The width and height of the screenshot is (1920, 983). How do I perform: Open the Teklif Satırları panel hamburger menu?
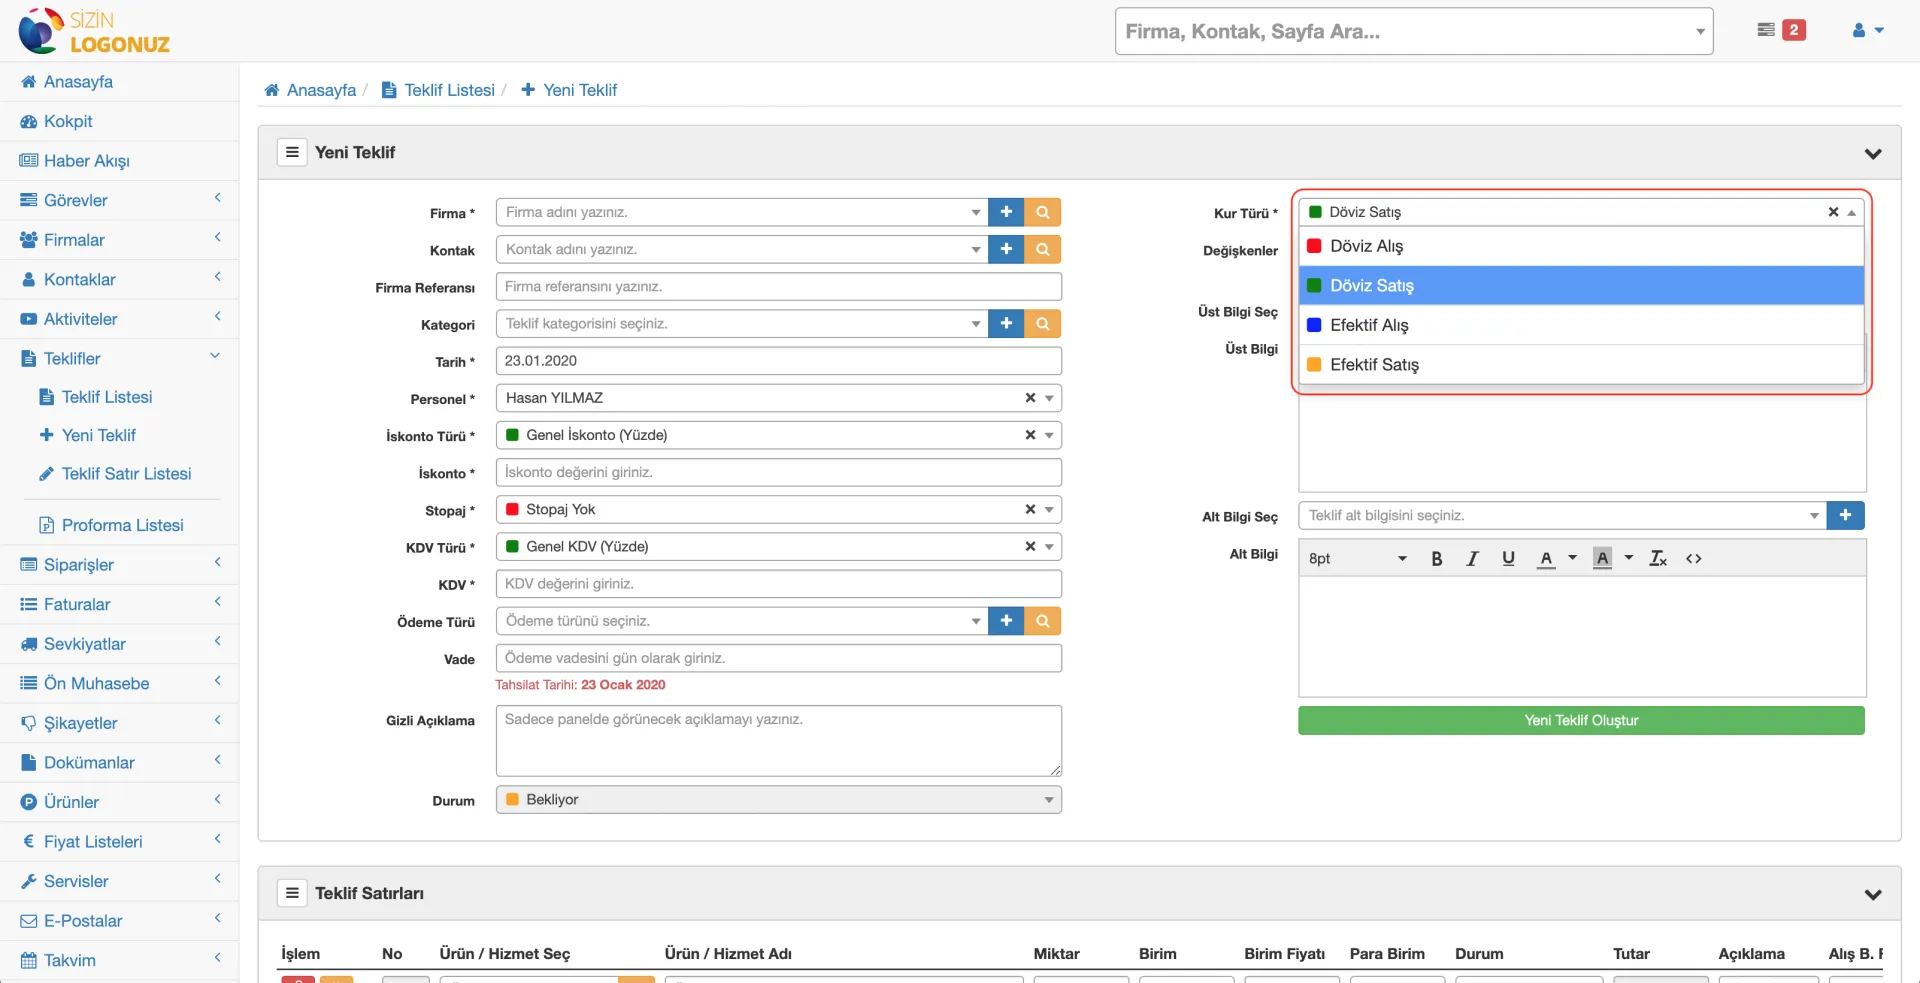point(292,893)
